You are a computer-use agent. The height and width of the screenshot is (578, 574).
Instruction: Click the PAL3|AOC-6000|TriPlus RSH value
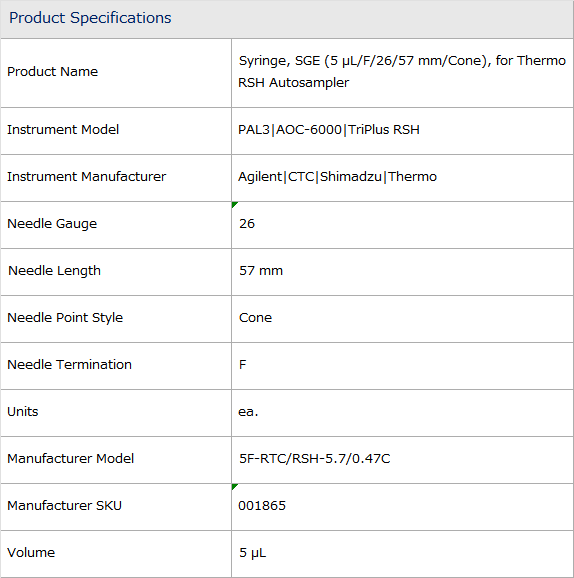click(x=329, y=130)
